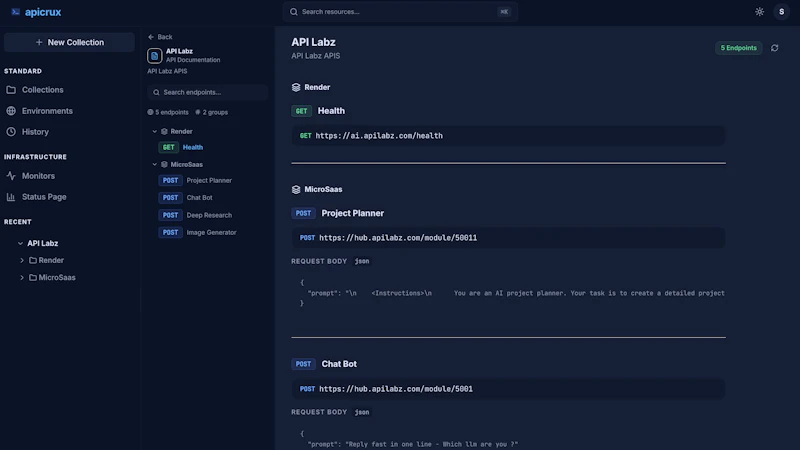Click the MicroSaas folder icon under Recent
The height and width of the screenshot is (450, 800).
point(33,278)
